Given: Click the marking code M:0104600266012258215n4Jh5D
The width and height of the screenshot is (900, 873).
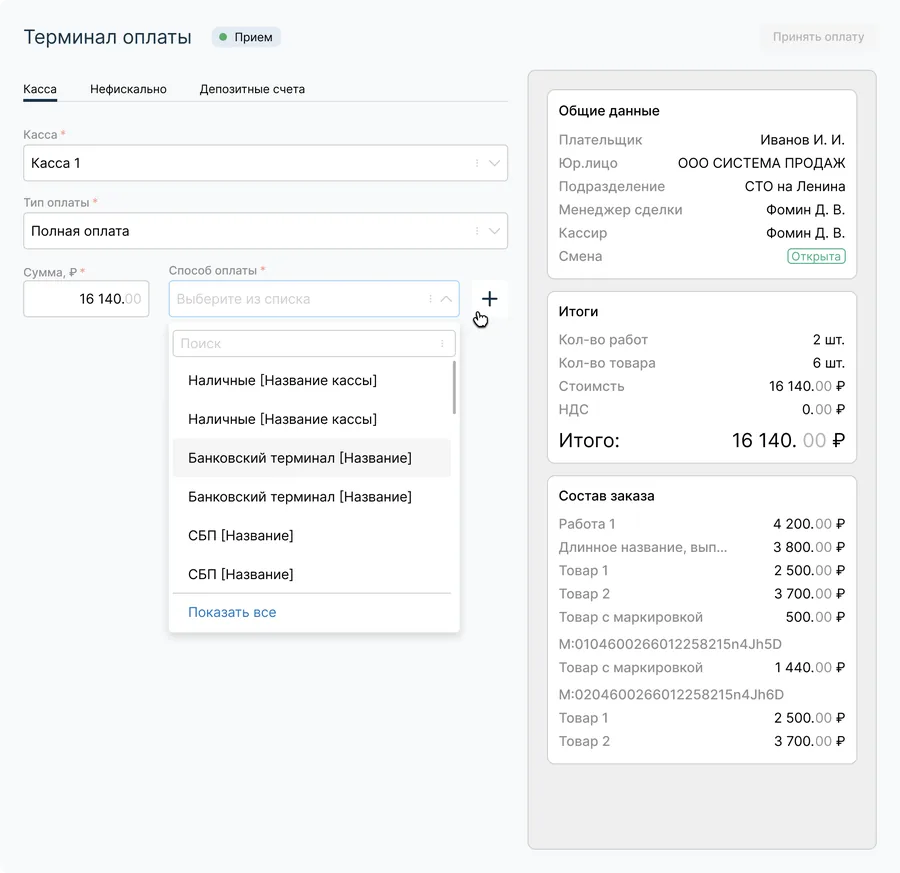Looking at the screenshot, I should [670, 644].
